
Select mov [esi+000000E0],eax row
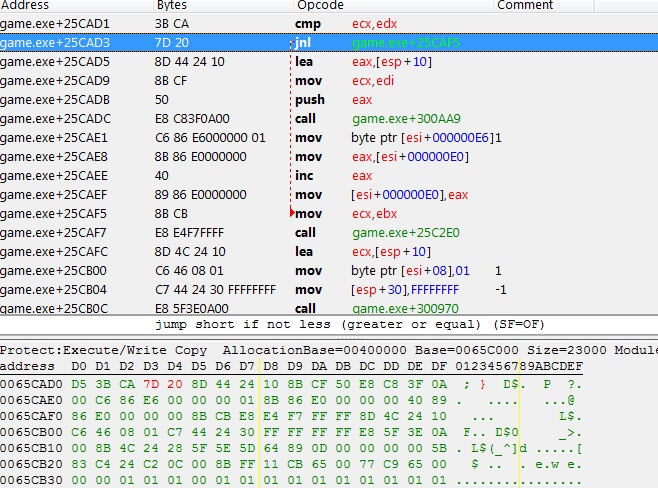[329, 195]
